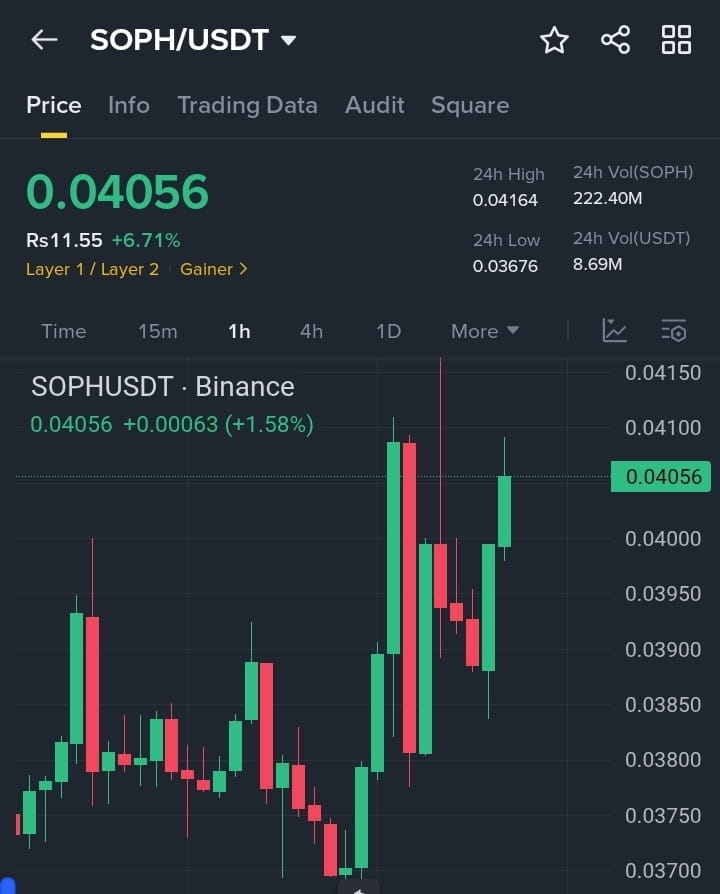Expand the SOPH/USDT pair selector dropdown

click(288, 40)
